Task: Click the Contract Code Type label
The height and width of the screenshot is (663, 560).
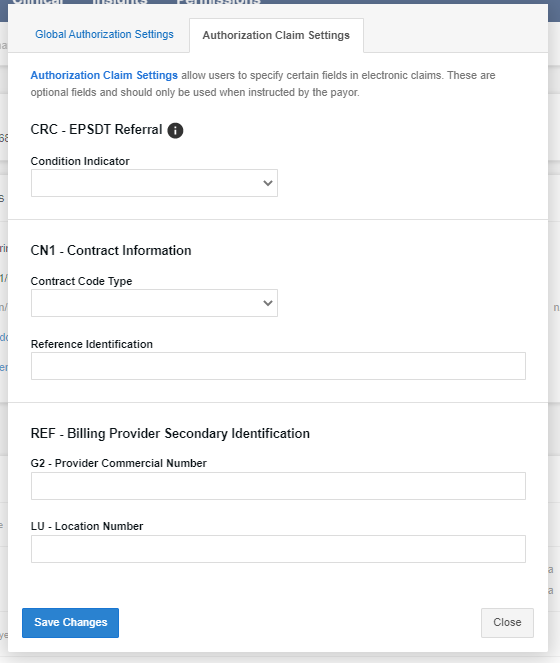Action: [81, 281]
